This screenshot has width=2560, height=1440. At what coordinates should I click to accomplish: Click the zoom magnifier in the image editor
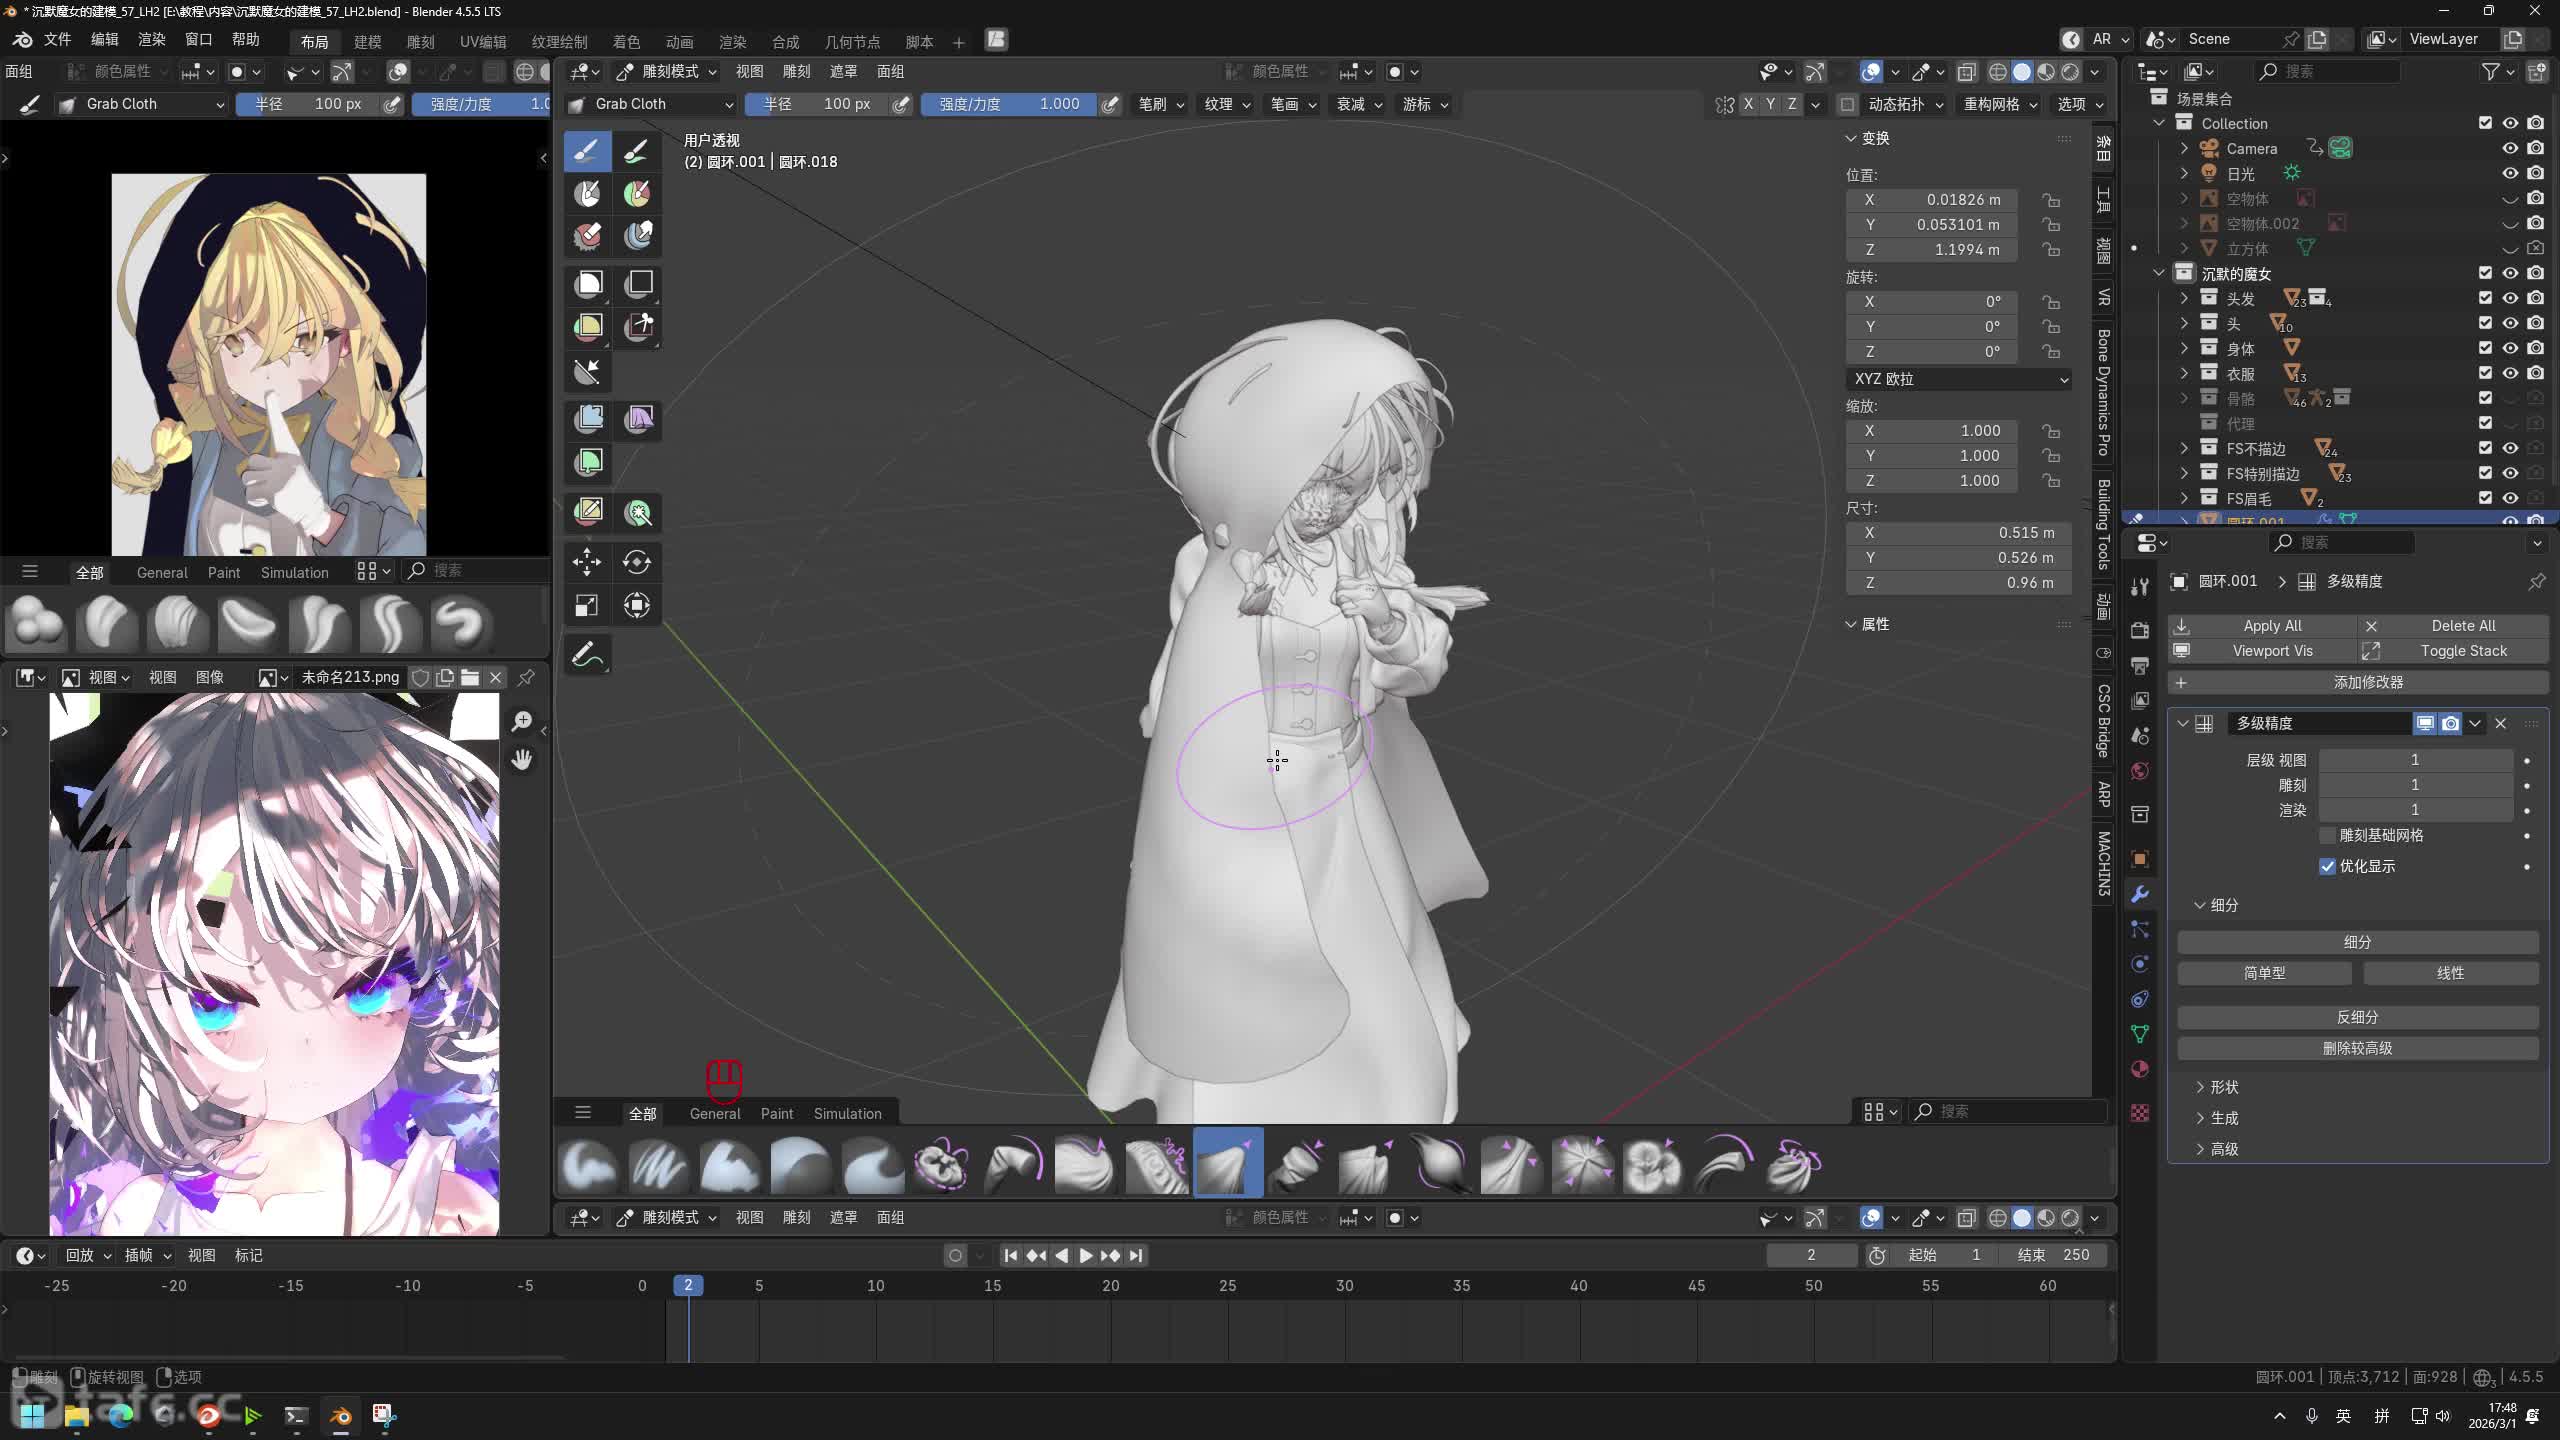coord(521,721)
